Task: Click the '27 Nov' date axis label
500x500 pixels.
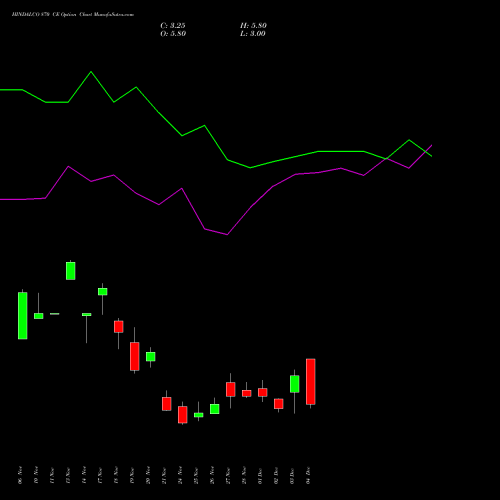Action: tap(228, 475)
